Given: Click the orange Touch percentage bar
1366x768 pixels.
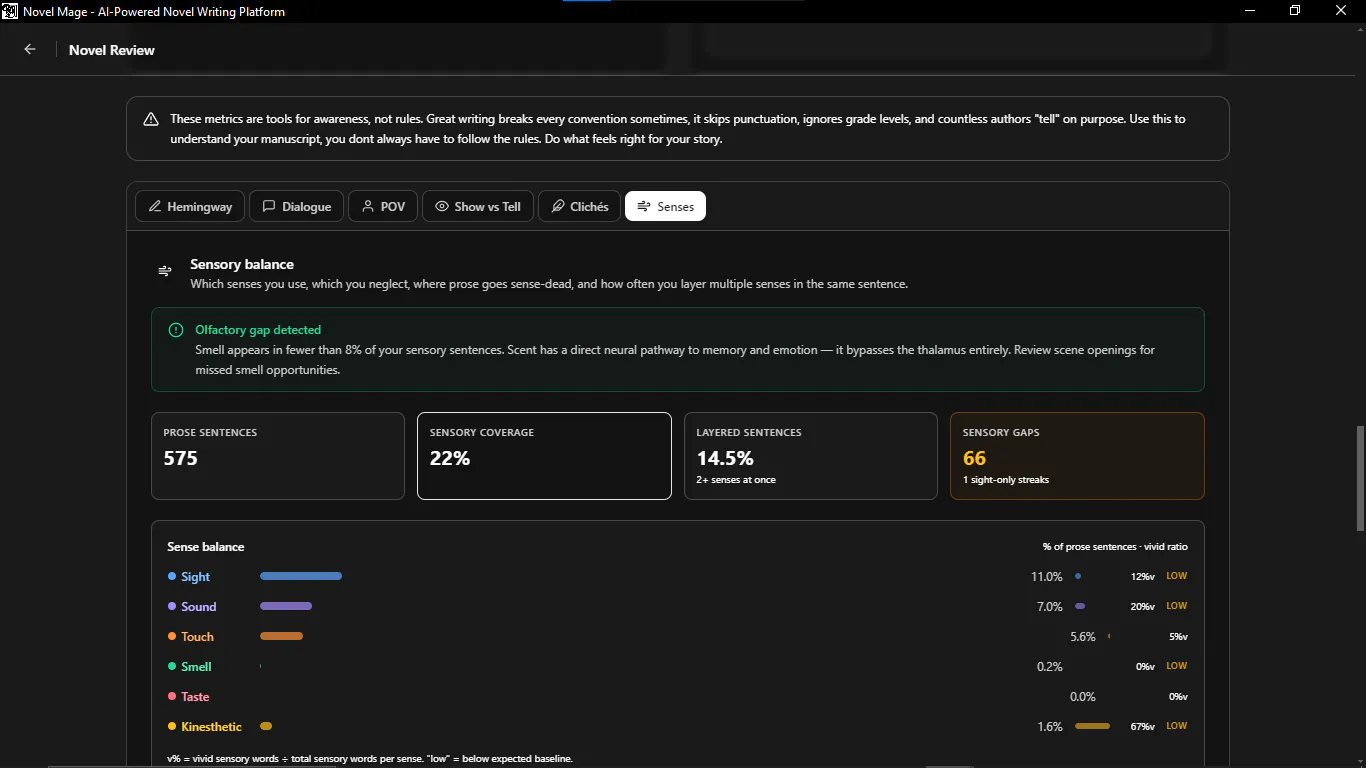Looking at the screenshot, I should 281,636.
